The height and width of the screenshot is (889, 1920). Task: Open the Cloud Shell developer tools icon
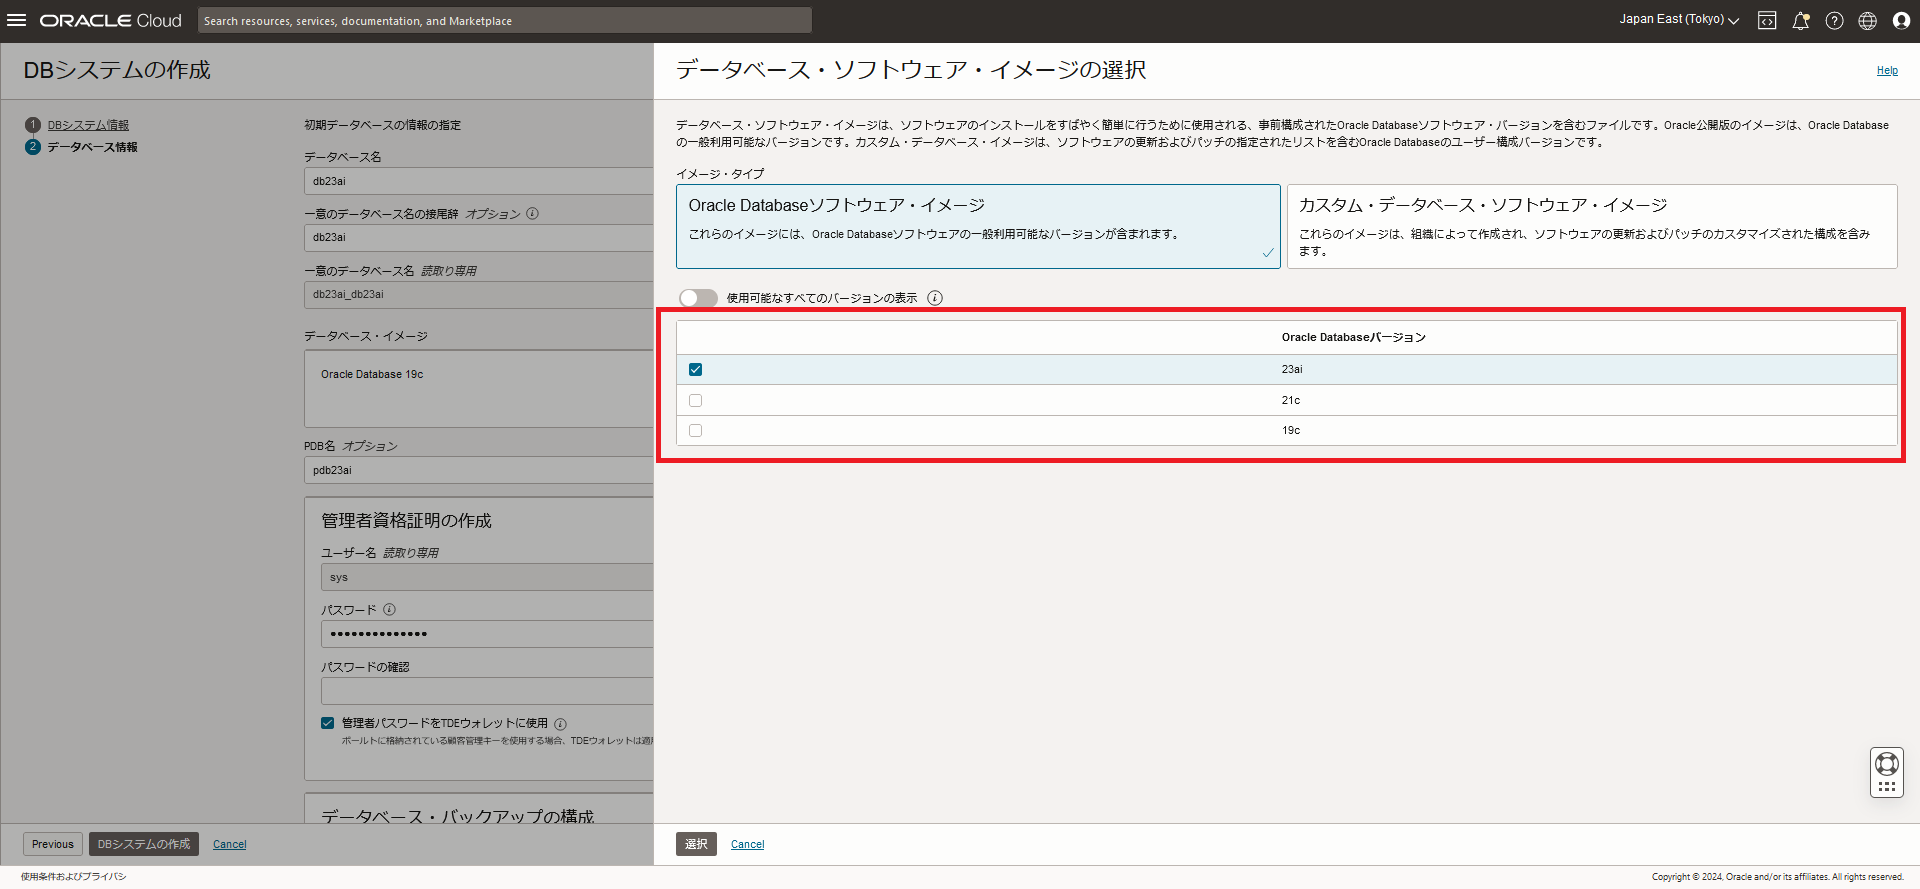[x=1767, y=20]
